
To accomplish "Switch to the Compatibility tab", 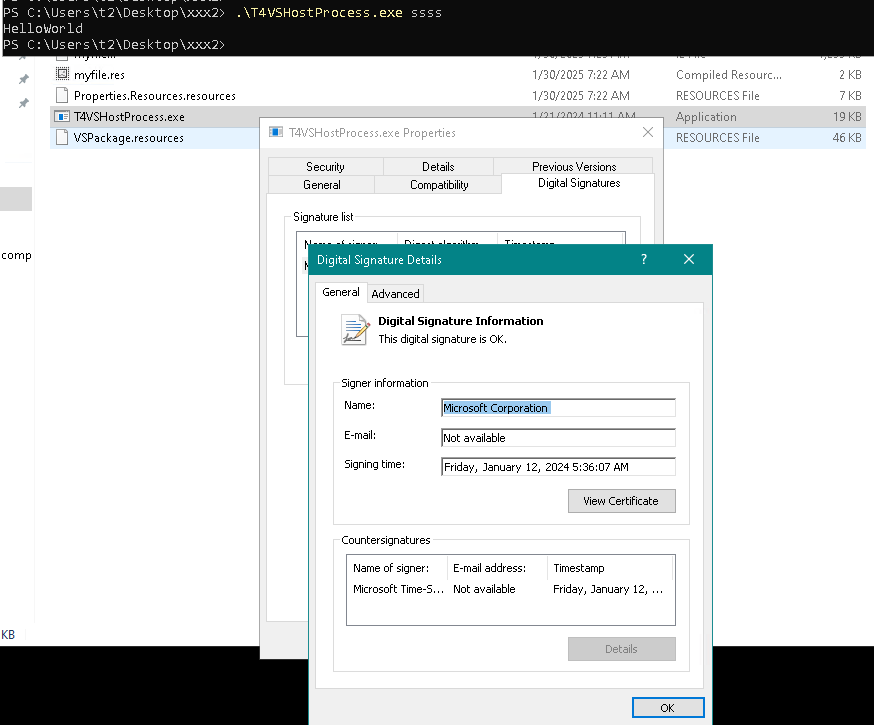I will point(439,185).
